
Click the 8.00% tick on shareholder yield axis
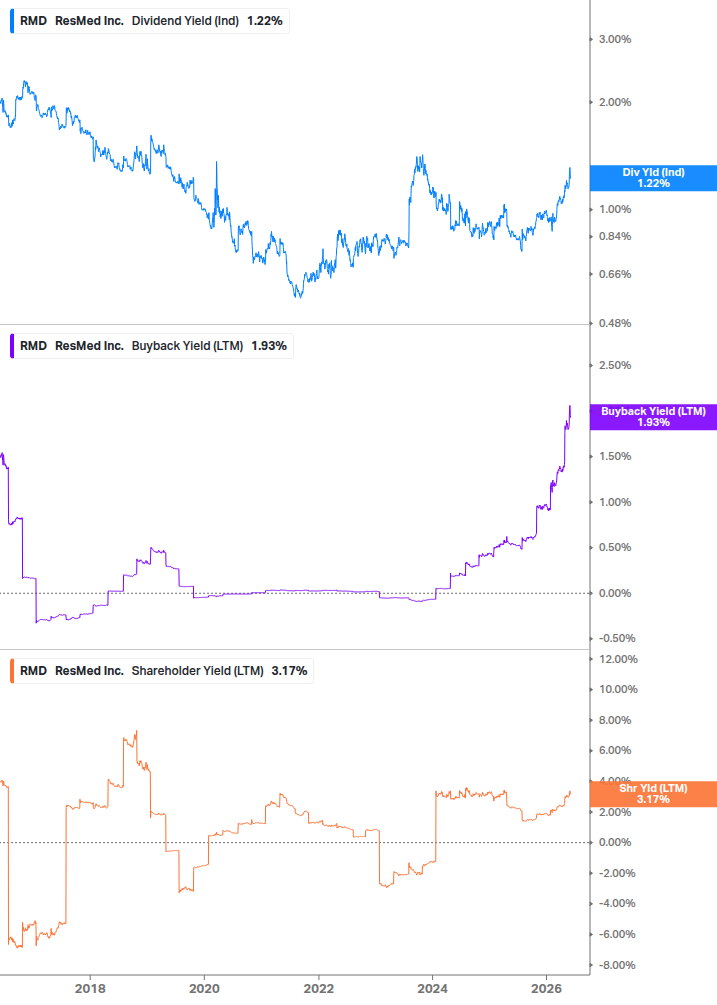tap(614, 720)
